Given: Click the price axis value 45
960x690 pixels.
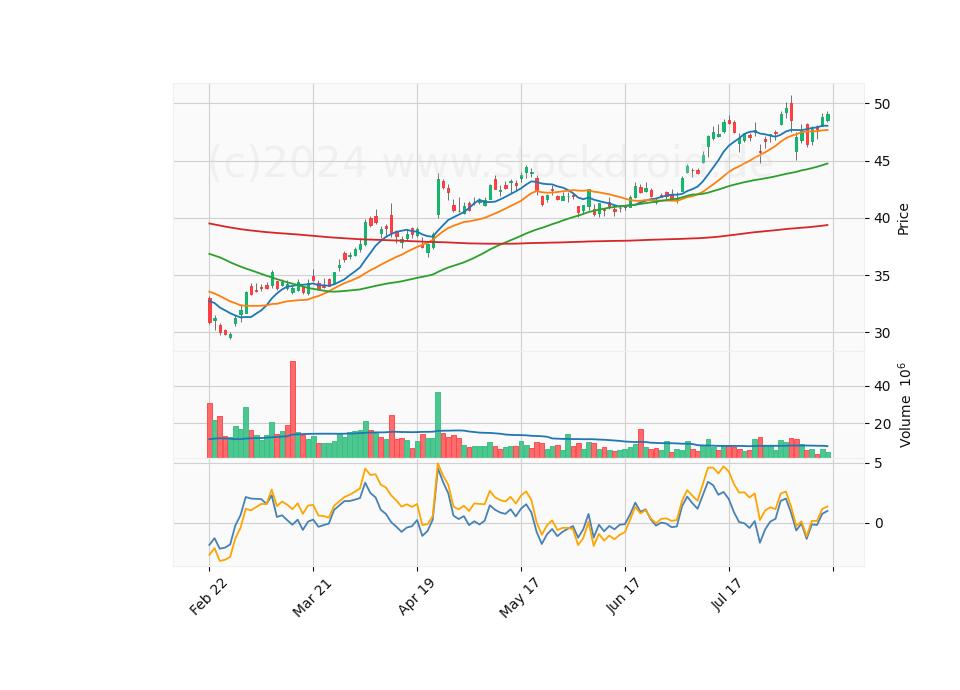Looking at the screenshot, I should pyautogui.click(x=882, y=162).
